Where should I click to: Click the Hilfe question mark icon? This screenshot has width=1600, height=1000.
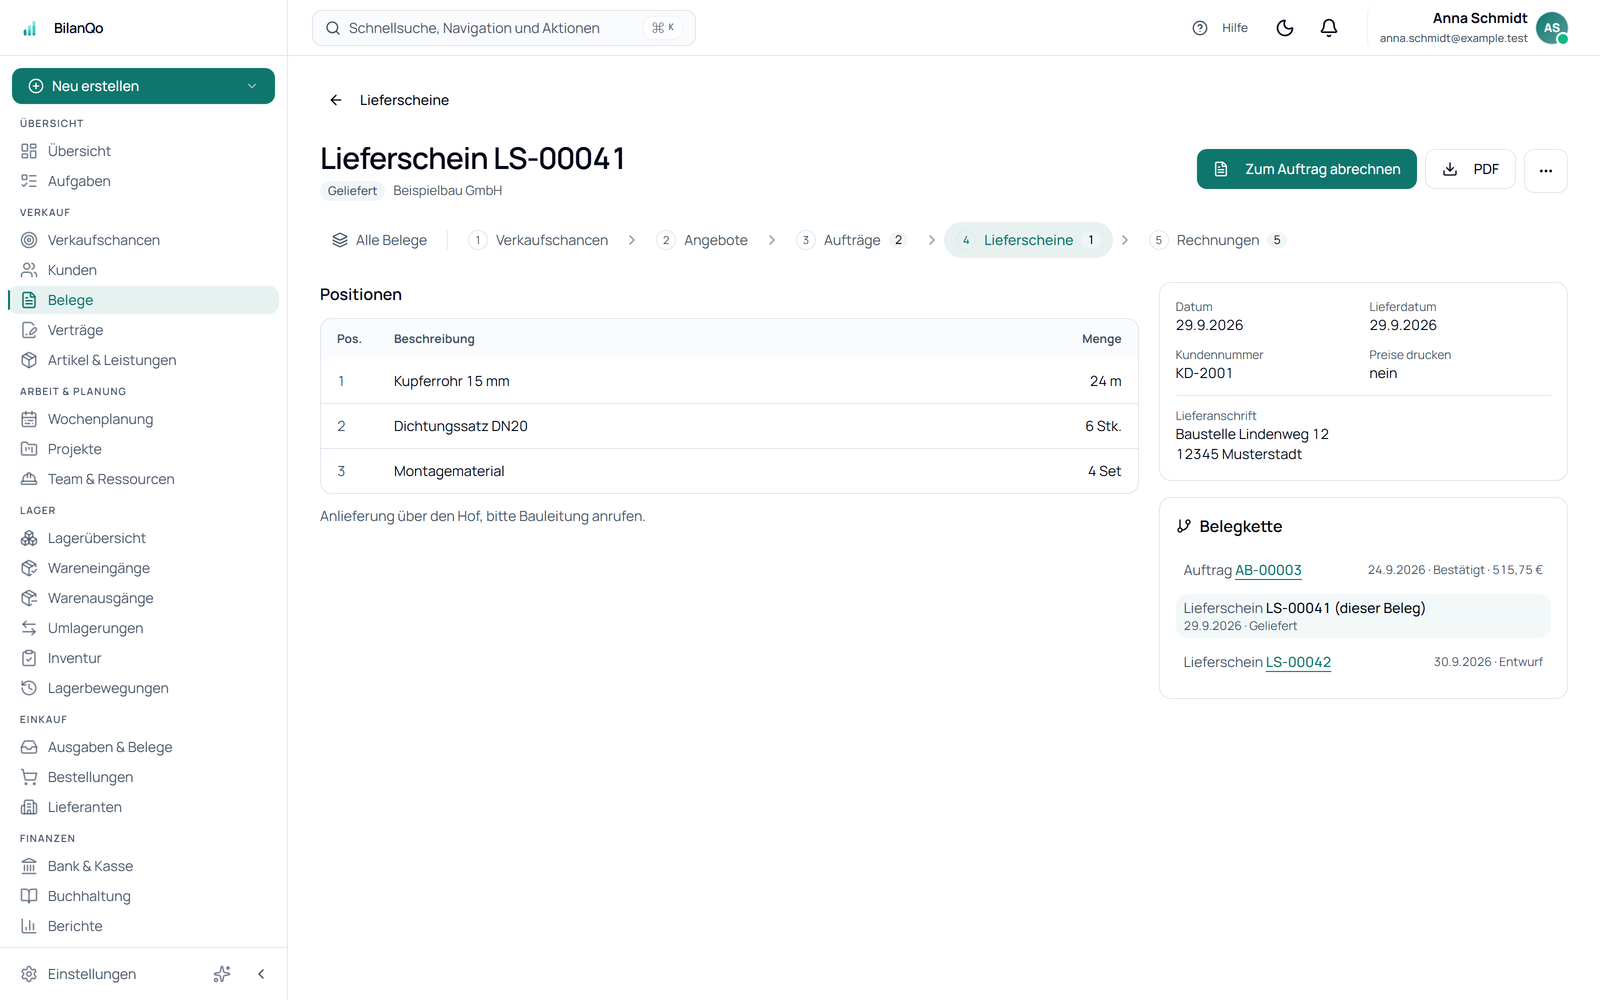coord(1200,28)
